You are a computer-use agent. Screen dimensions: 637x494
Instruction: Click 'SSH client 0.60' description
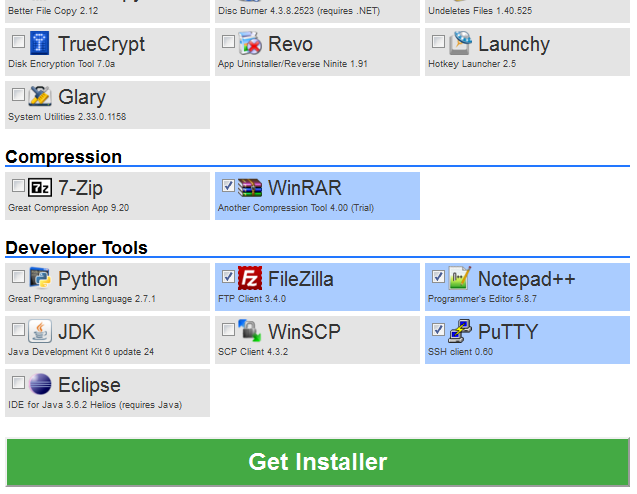click(x=460, y=352)
